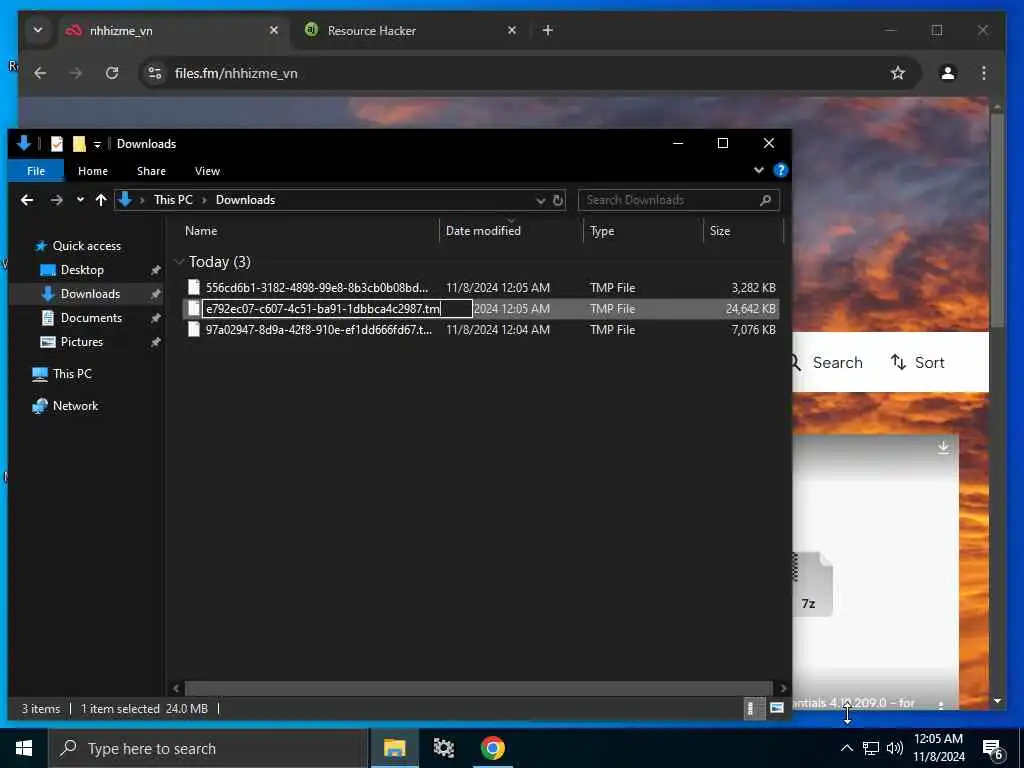
Task: Show hidden system tray icons
Action: (x=846, y=748)
